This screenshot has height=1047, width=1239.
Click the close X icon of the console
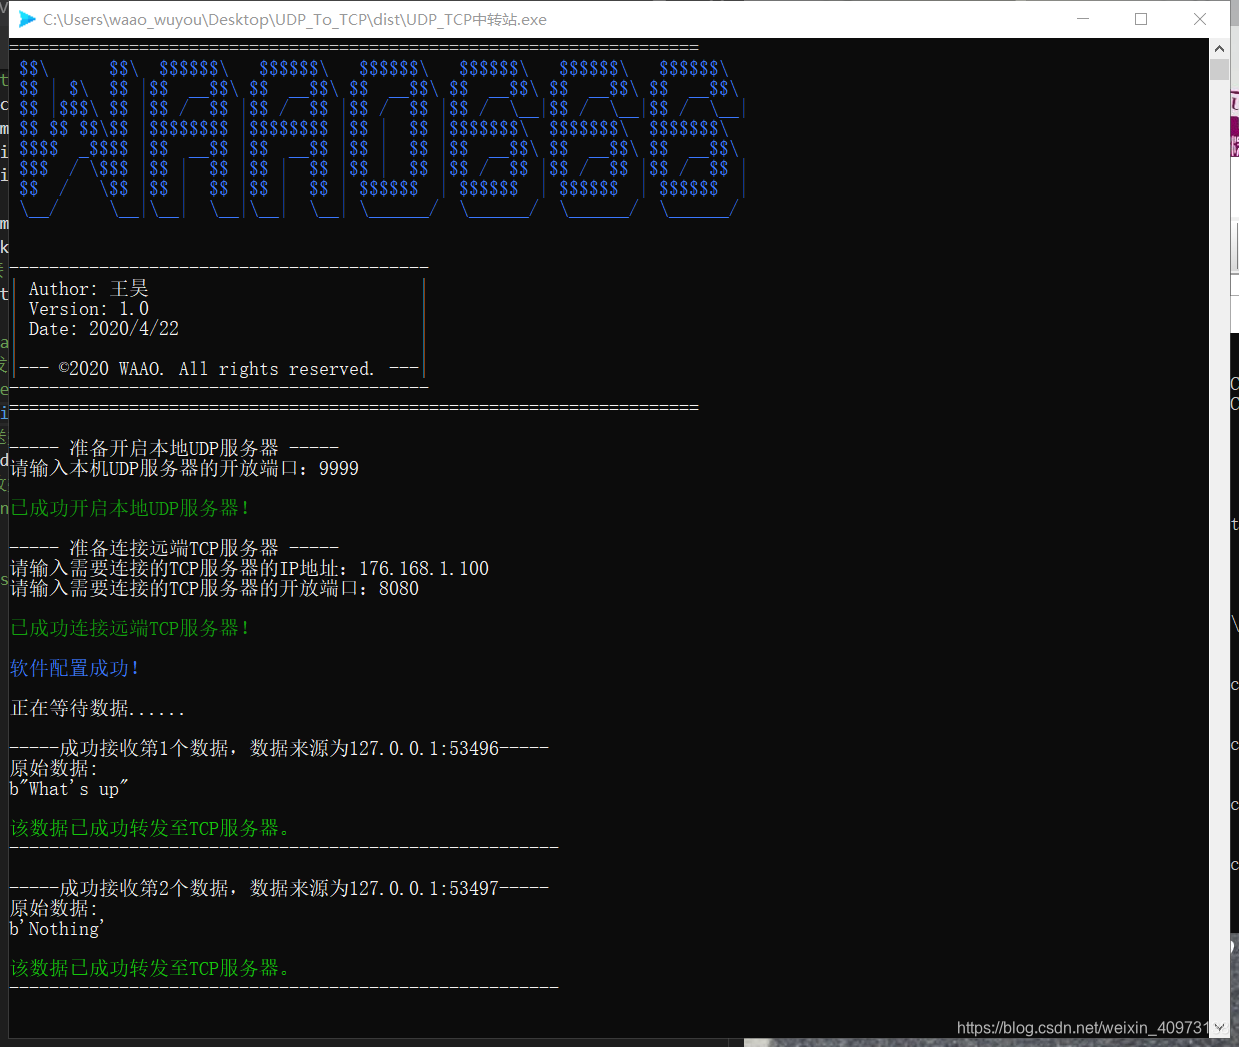pyautogui.click(x=1199, y=19)
